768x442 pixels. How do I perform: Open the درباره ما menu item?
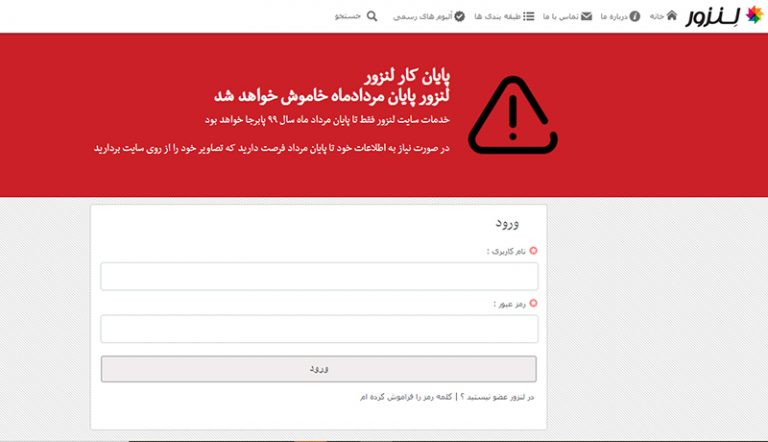[613, 17]
